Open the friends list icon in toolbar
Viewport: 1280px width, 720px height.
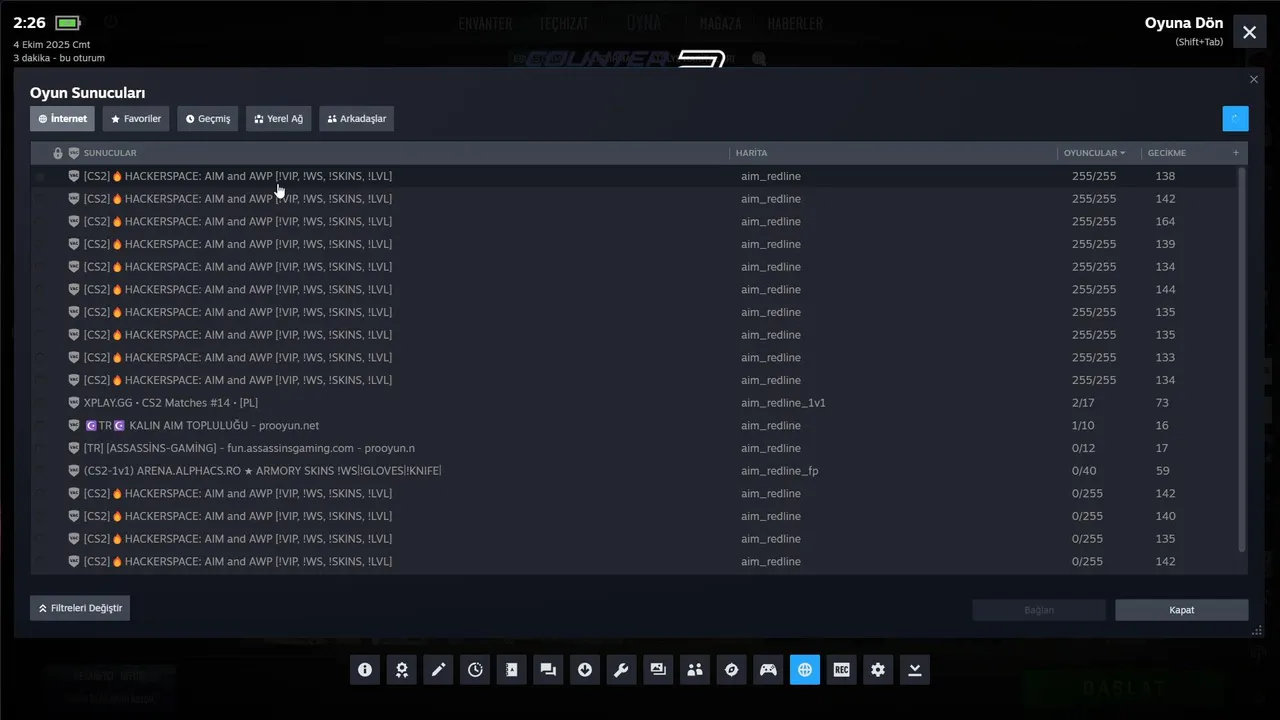(695, 670)
